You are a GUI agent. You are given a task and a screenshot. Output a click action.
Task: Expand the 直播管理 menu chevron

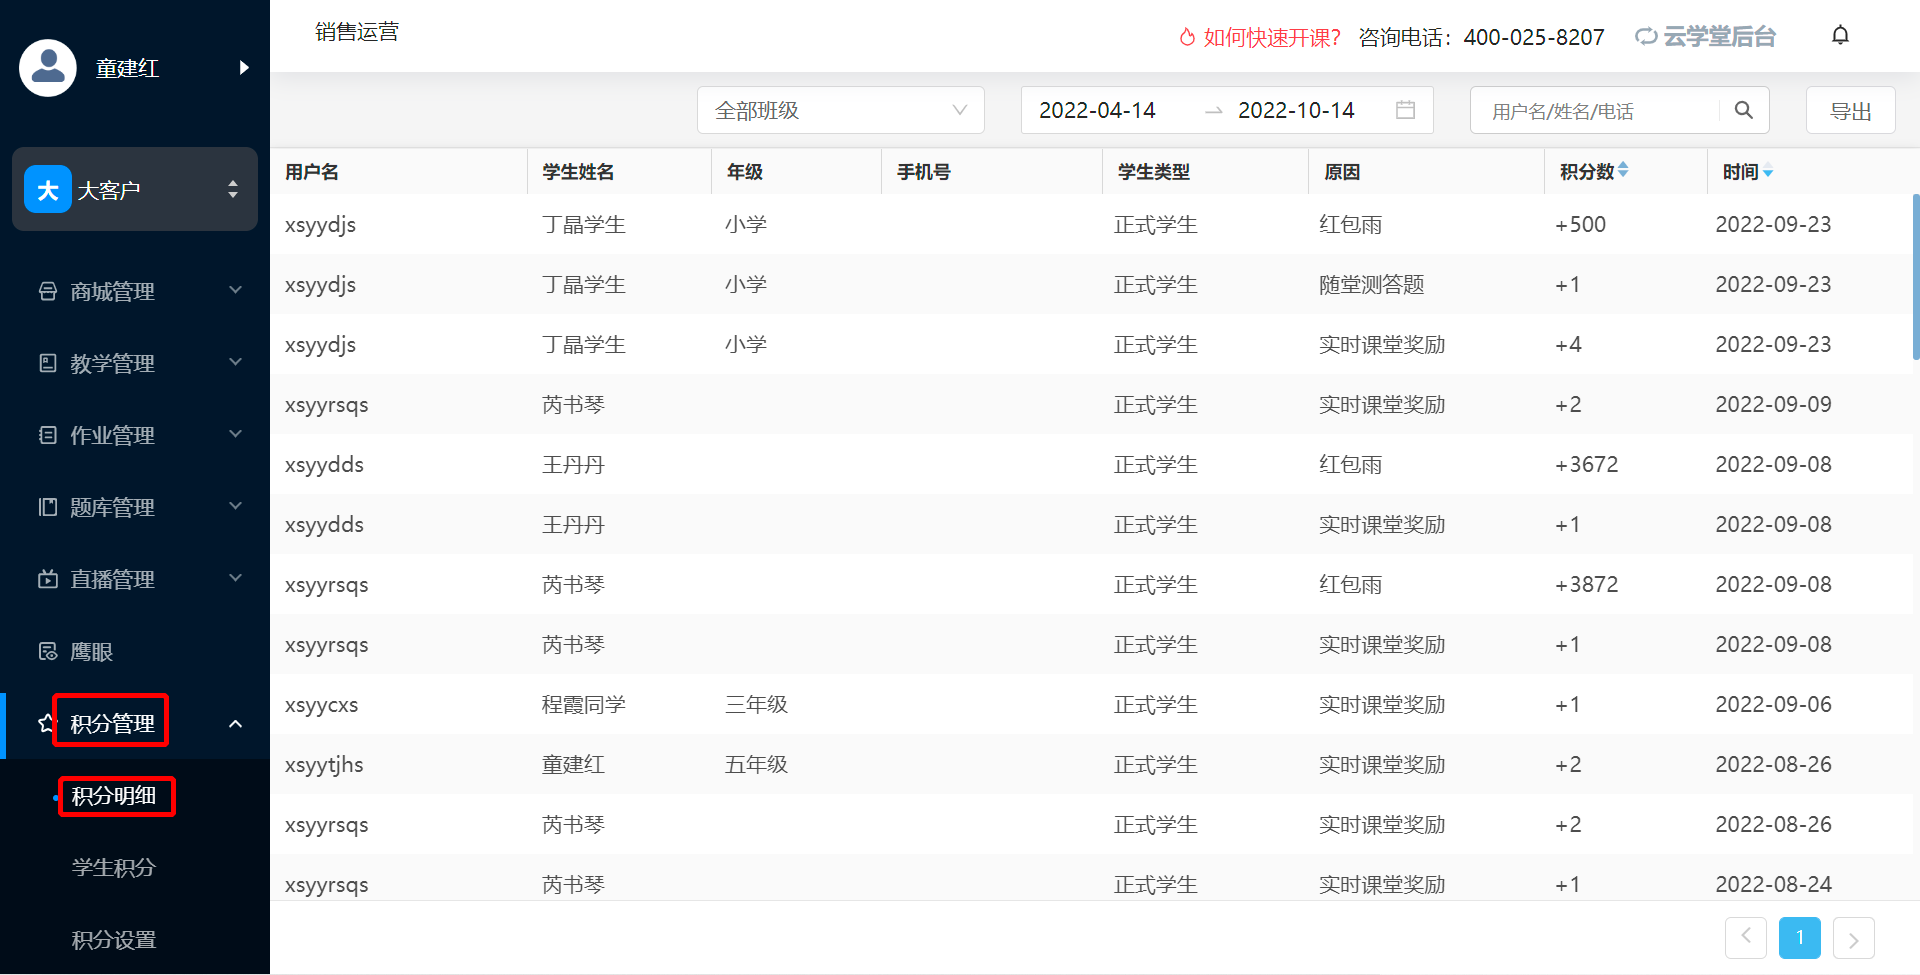click(x=236, y=578)
